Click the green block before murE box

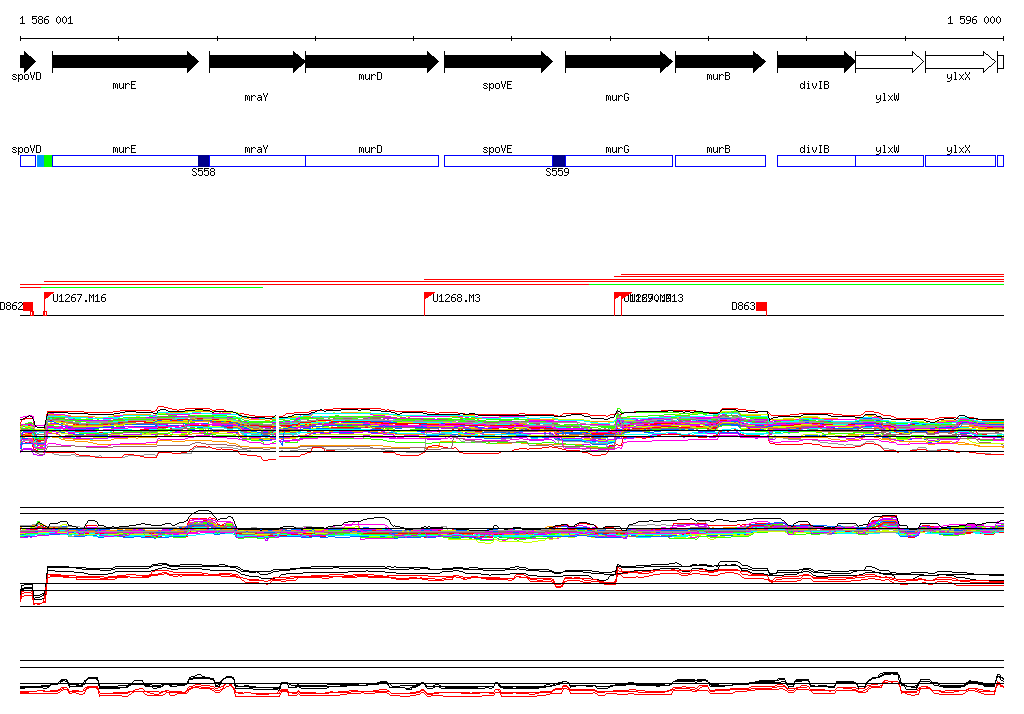[48, 161]
